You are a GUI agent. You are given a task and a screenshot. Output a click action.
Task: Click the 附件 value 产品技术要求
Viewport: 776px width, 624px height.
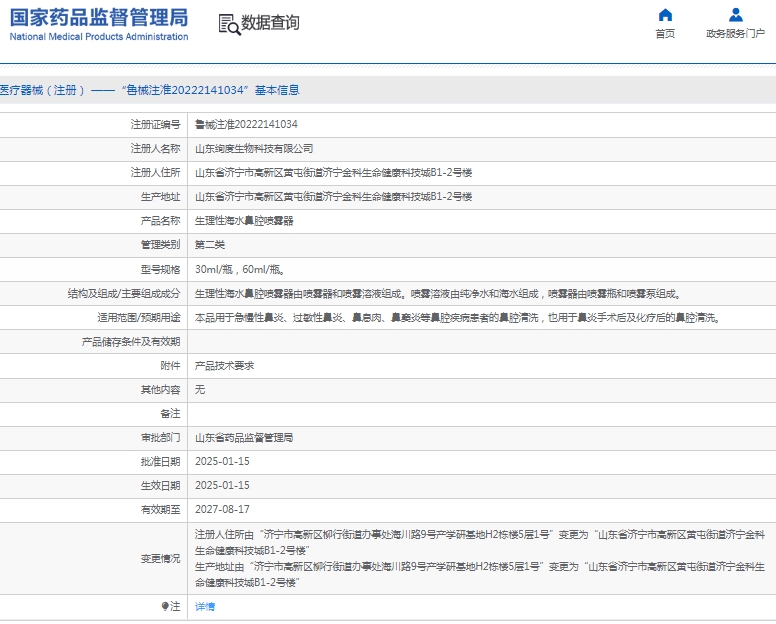pyautogui.click(x=224, y=366)
